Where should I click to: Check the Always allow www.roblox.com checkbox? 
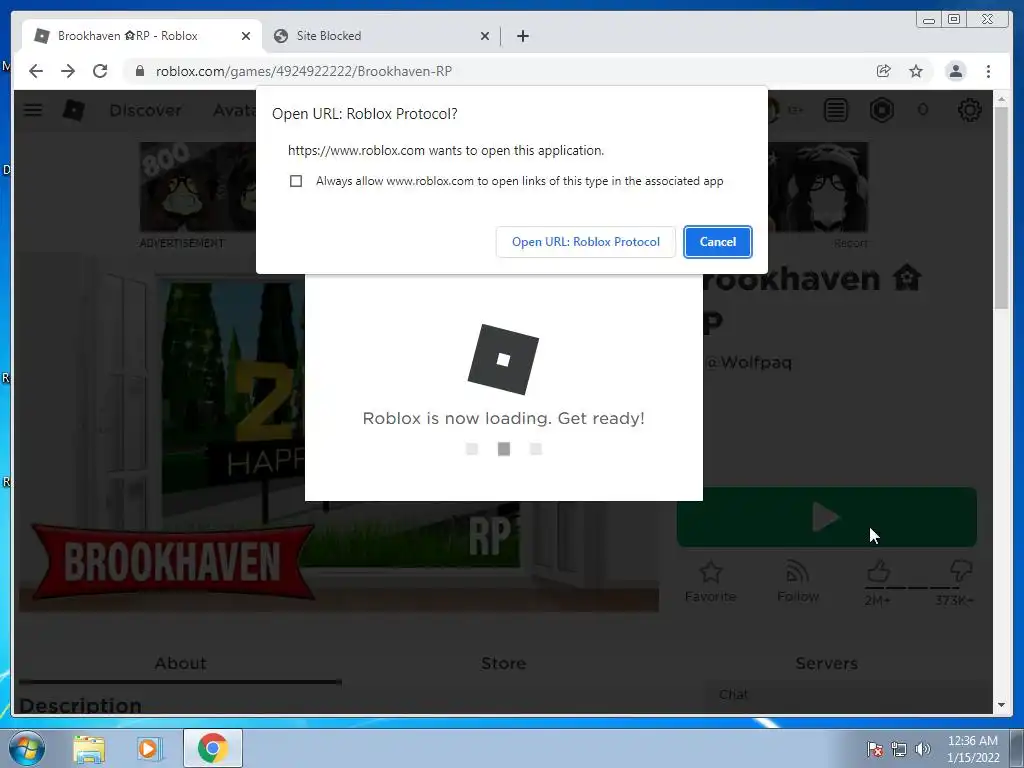296,181
